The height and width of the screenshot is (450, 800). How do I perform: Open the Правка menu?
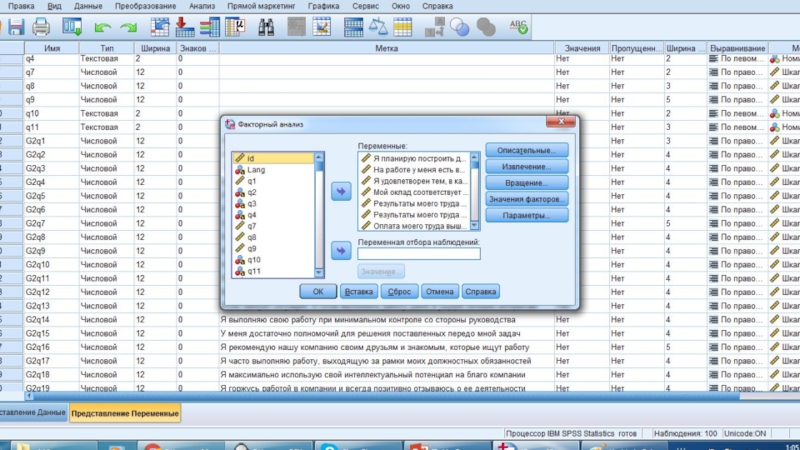pos(21,6)
